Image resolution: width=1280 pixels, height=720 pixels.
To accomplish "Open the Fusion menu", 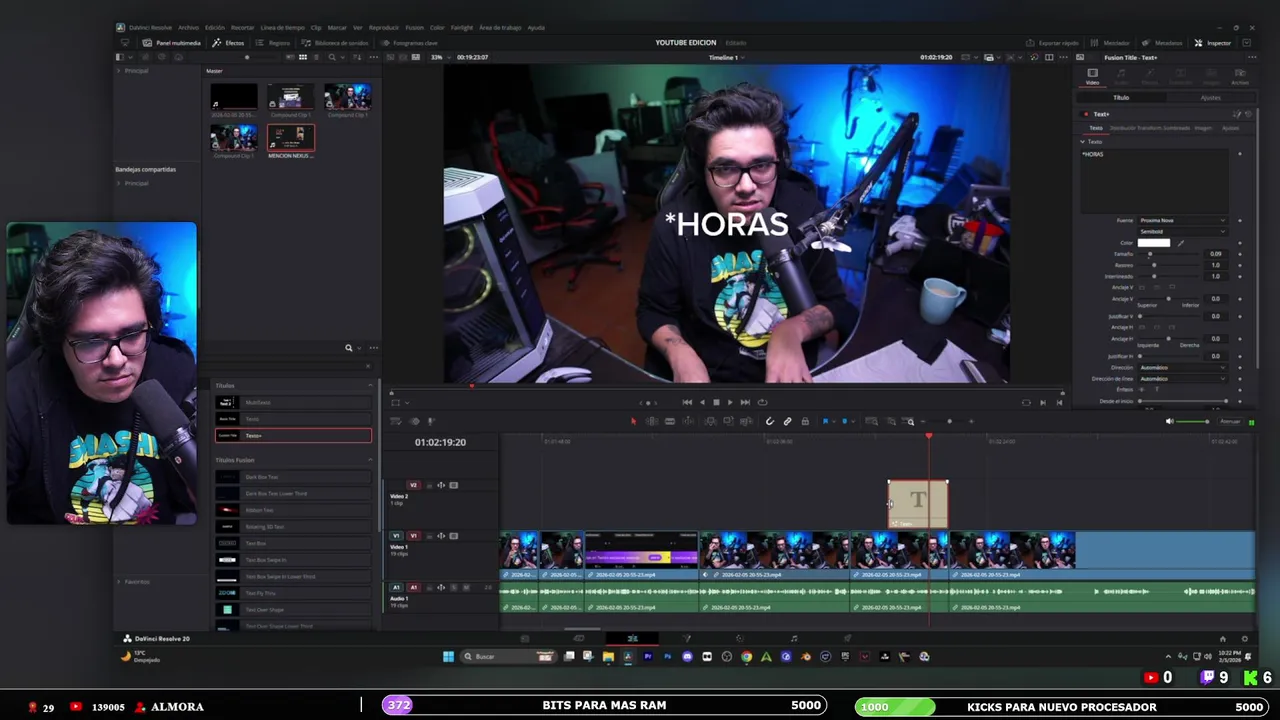I will [x=413, y=27].
